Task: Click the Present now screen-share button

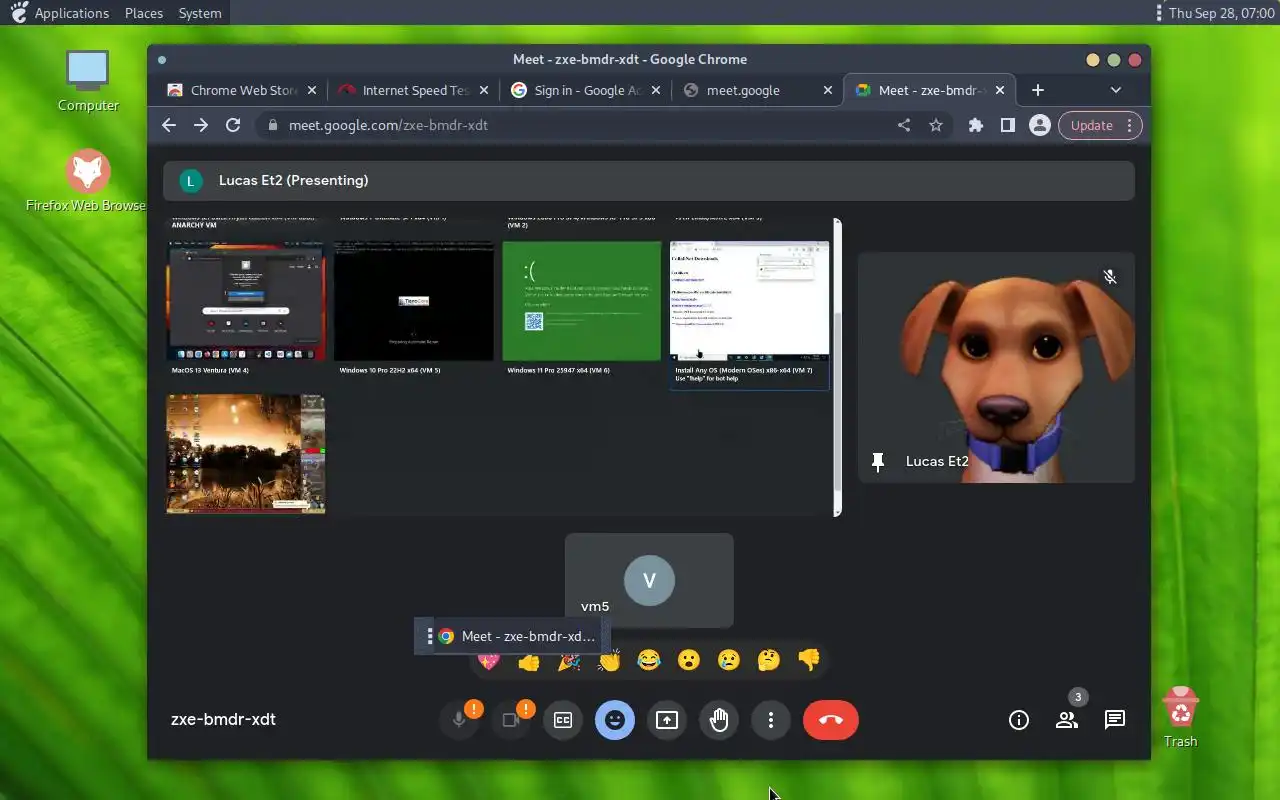Action: pyautogui.click(x=667, y=720)
